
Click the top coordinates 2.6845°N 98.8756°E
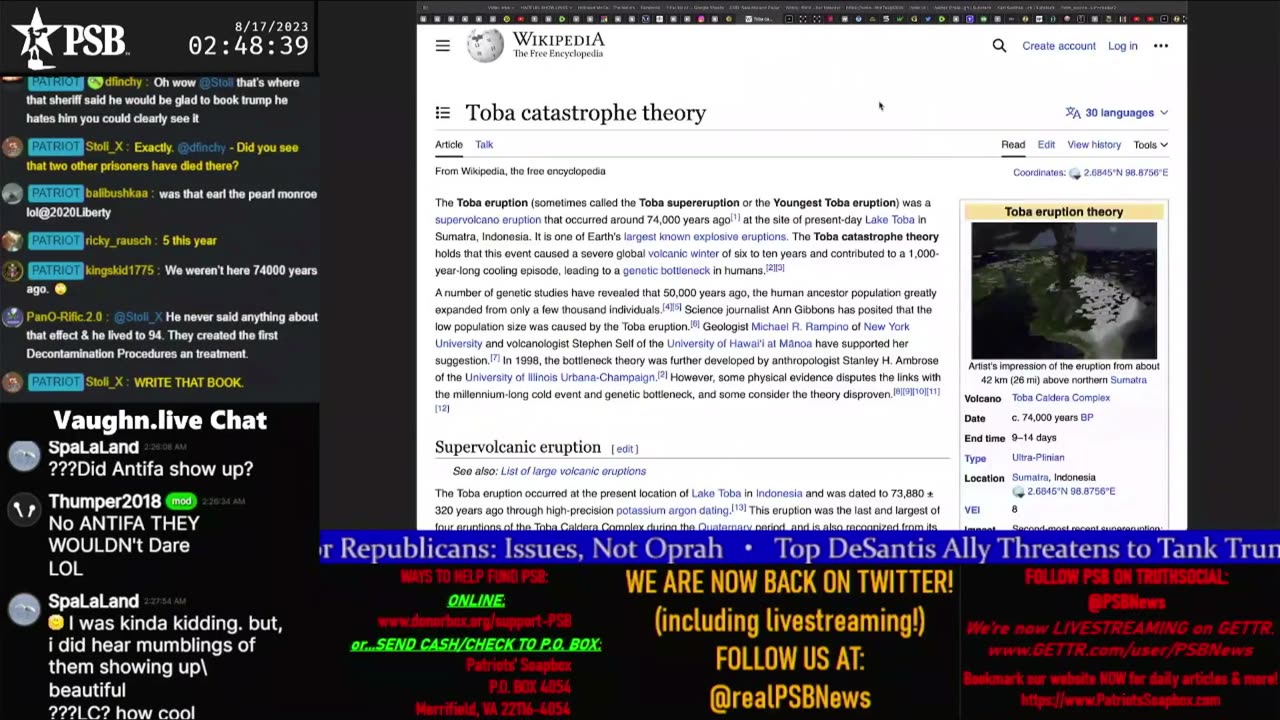pyautogui.click(x=1125, y=173)
